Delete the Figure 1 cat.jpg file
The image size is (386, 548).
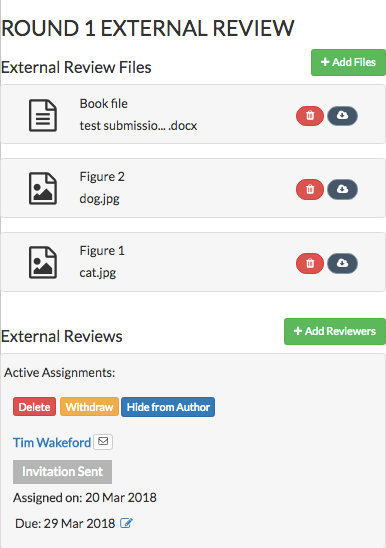(x=310, y=263)
